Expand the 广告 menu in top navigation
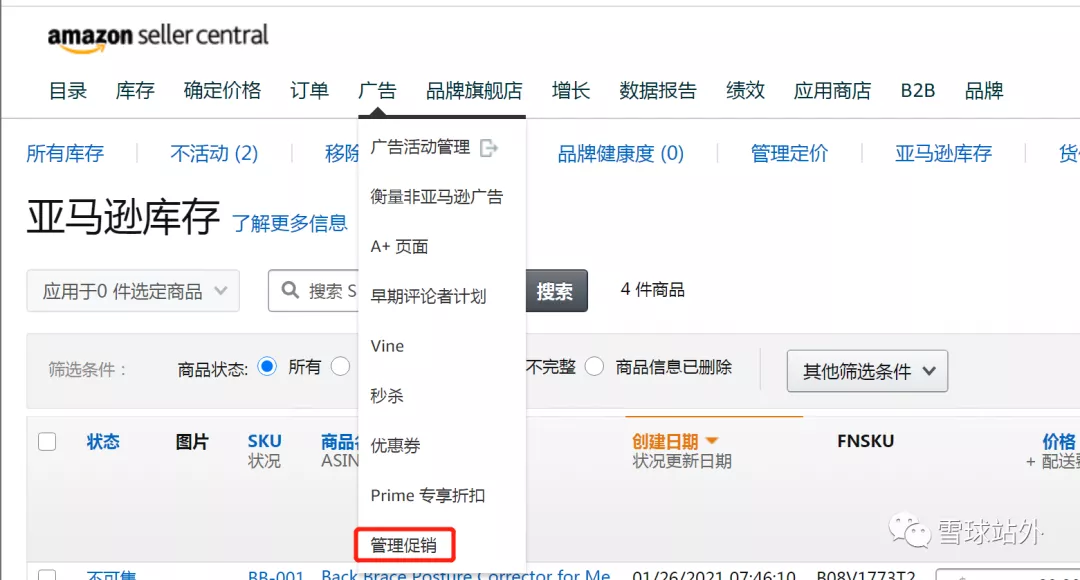Viewport: 1080px width, 580px height. pyautogui.click(x=377, y=90)
